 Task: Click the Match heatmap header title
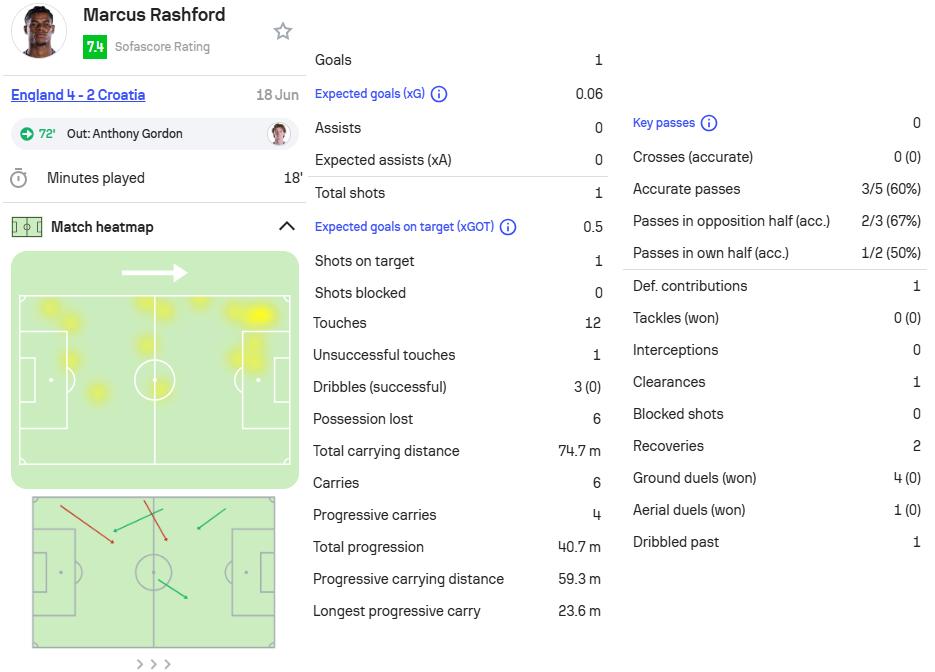tap(102, 227)
